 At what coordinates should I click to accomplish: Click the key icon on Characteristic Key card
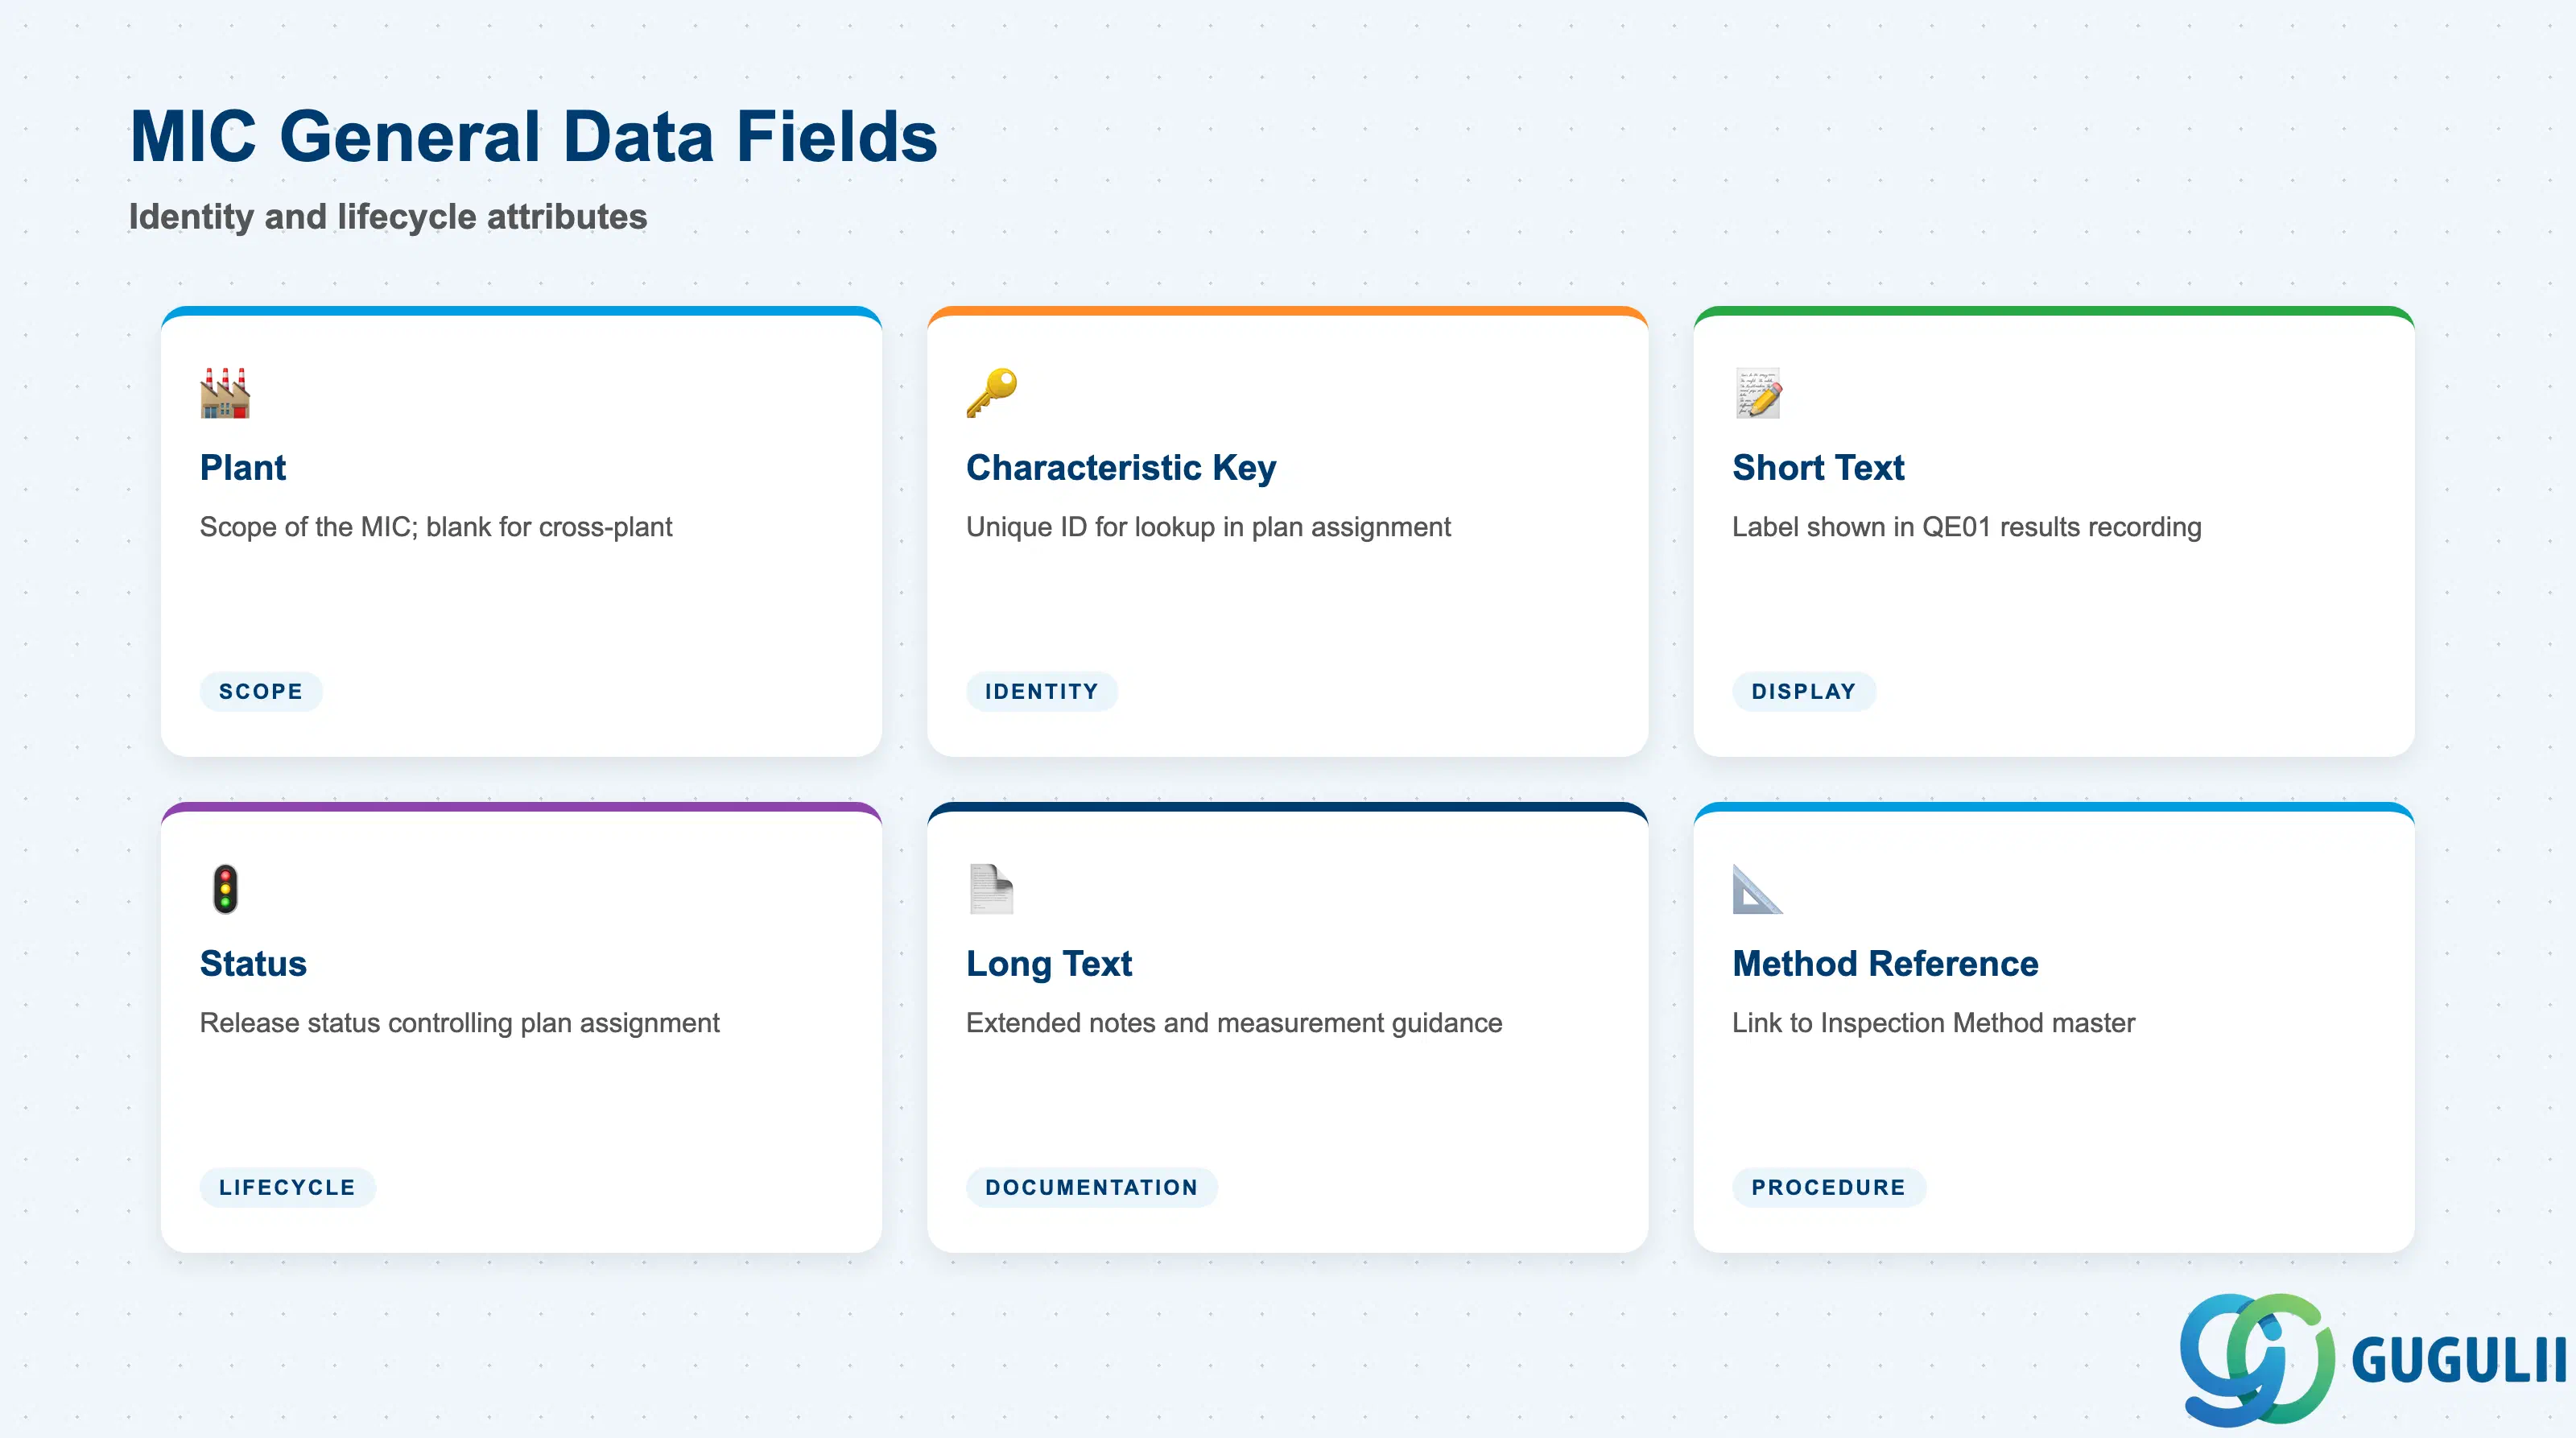(x=991, y=393)
